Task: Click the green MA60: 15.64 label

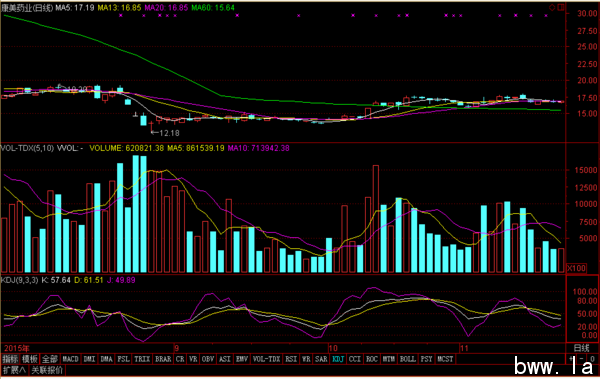Action: pos(213,8)
